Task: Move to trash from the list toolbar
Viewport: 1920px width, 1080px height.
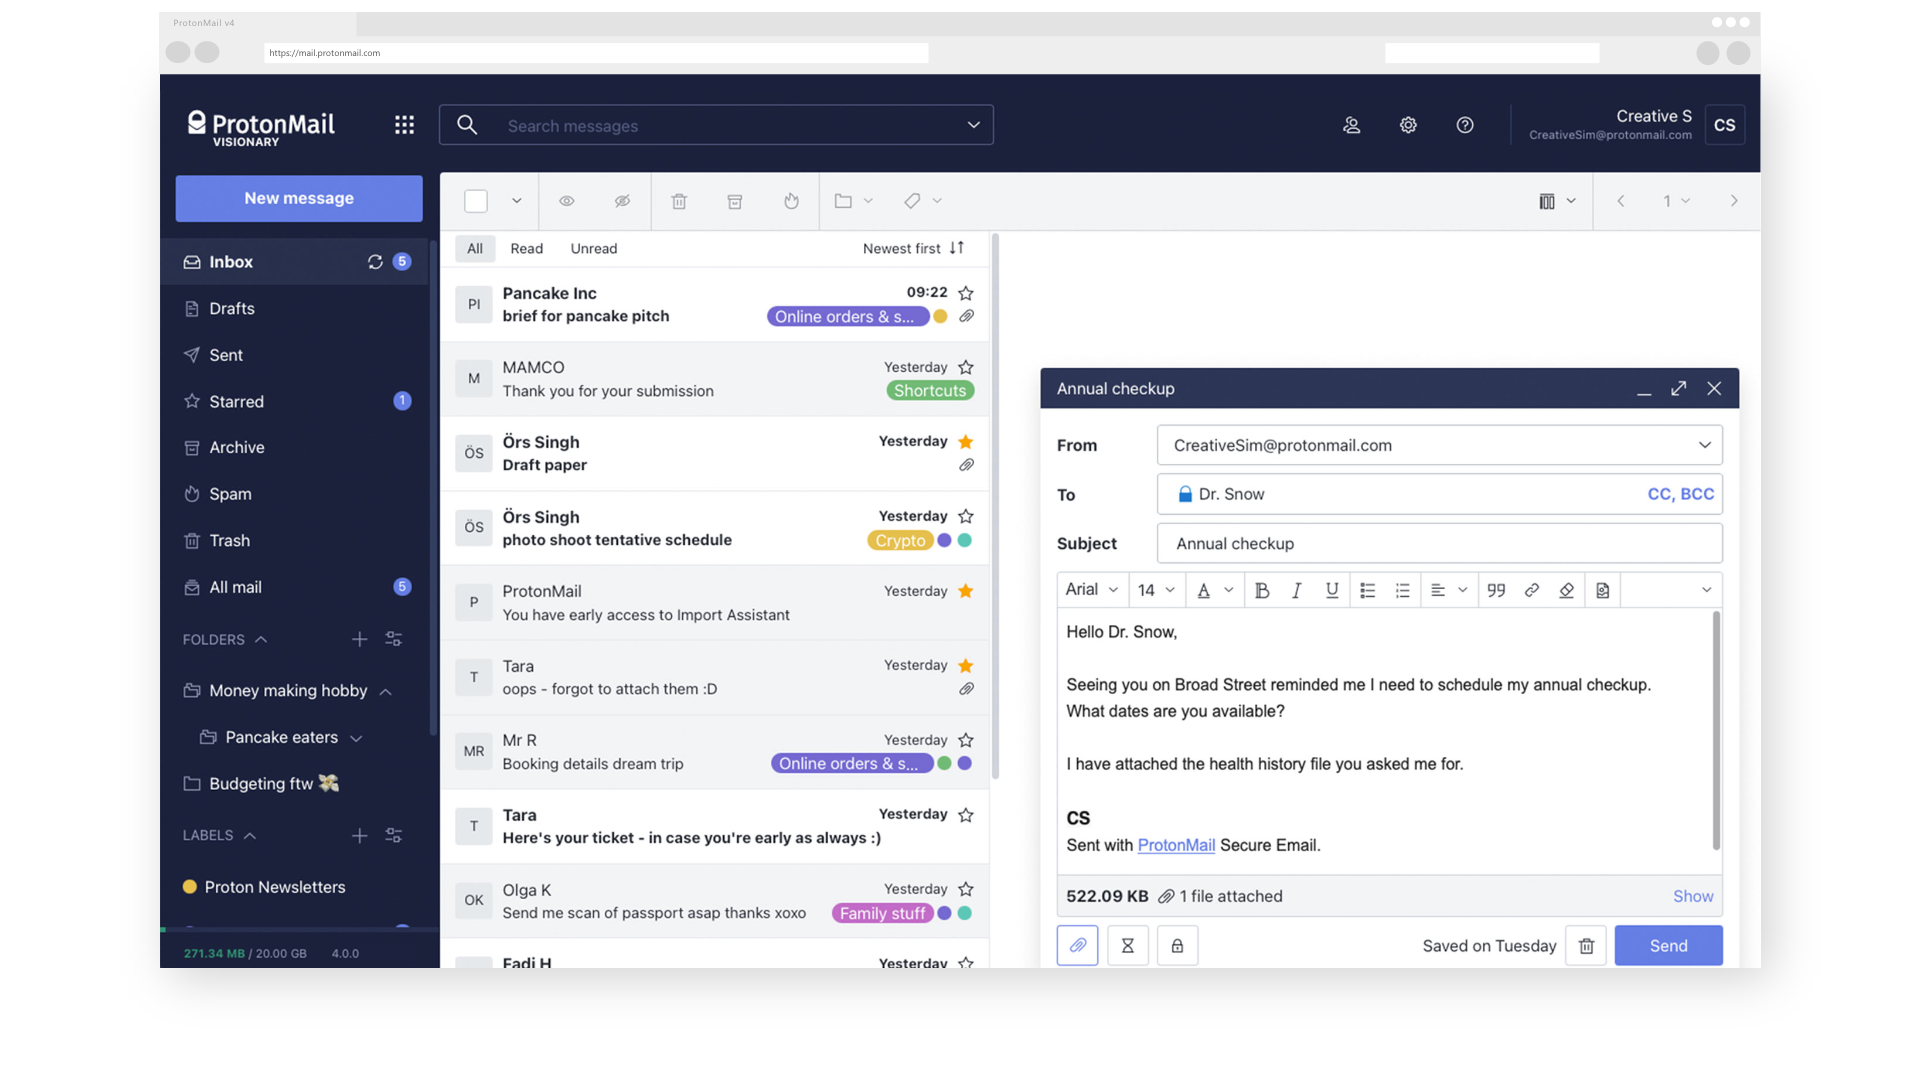Action: (679, 201)
